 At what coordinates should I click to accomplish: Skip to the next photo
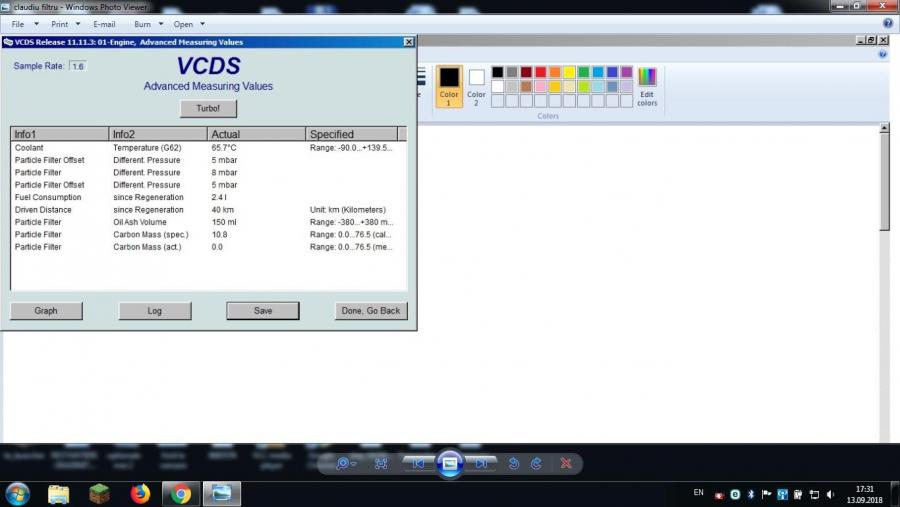click(x=482, y=463)
